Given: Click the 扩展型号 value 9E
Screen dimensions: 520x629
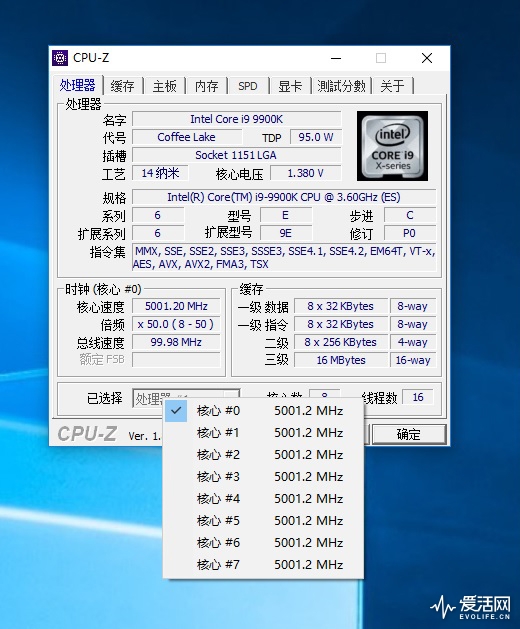Looking at the screenshot, I should [286, 233].
